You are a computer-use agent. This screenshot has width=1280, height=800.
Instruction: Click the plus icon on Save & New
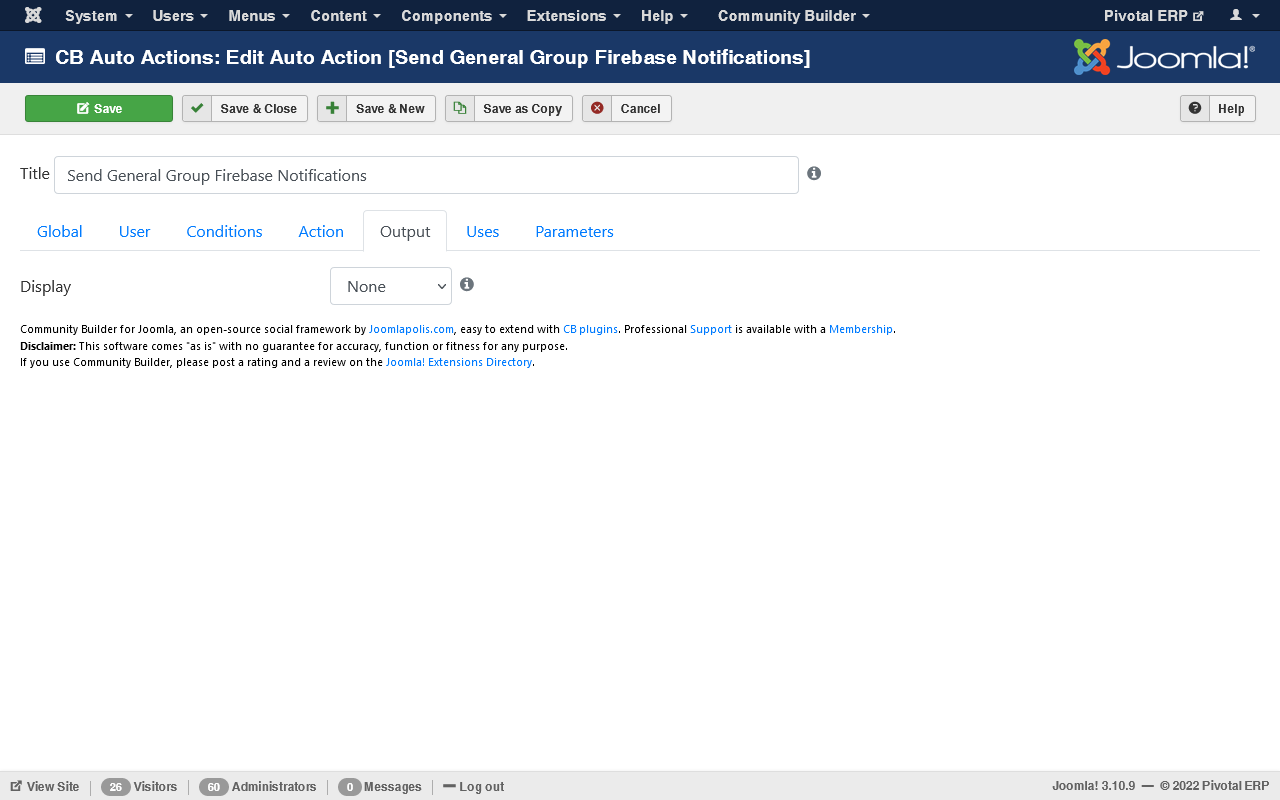tap(332, 108)
